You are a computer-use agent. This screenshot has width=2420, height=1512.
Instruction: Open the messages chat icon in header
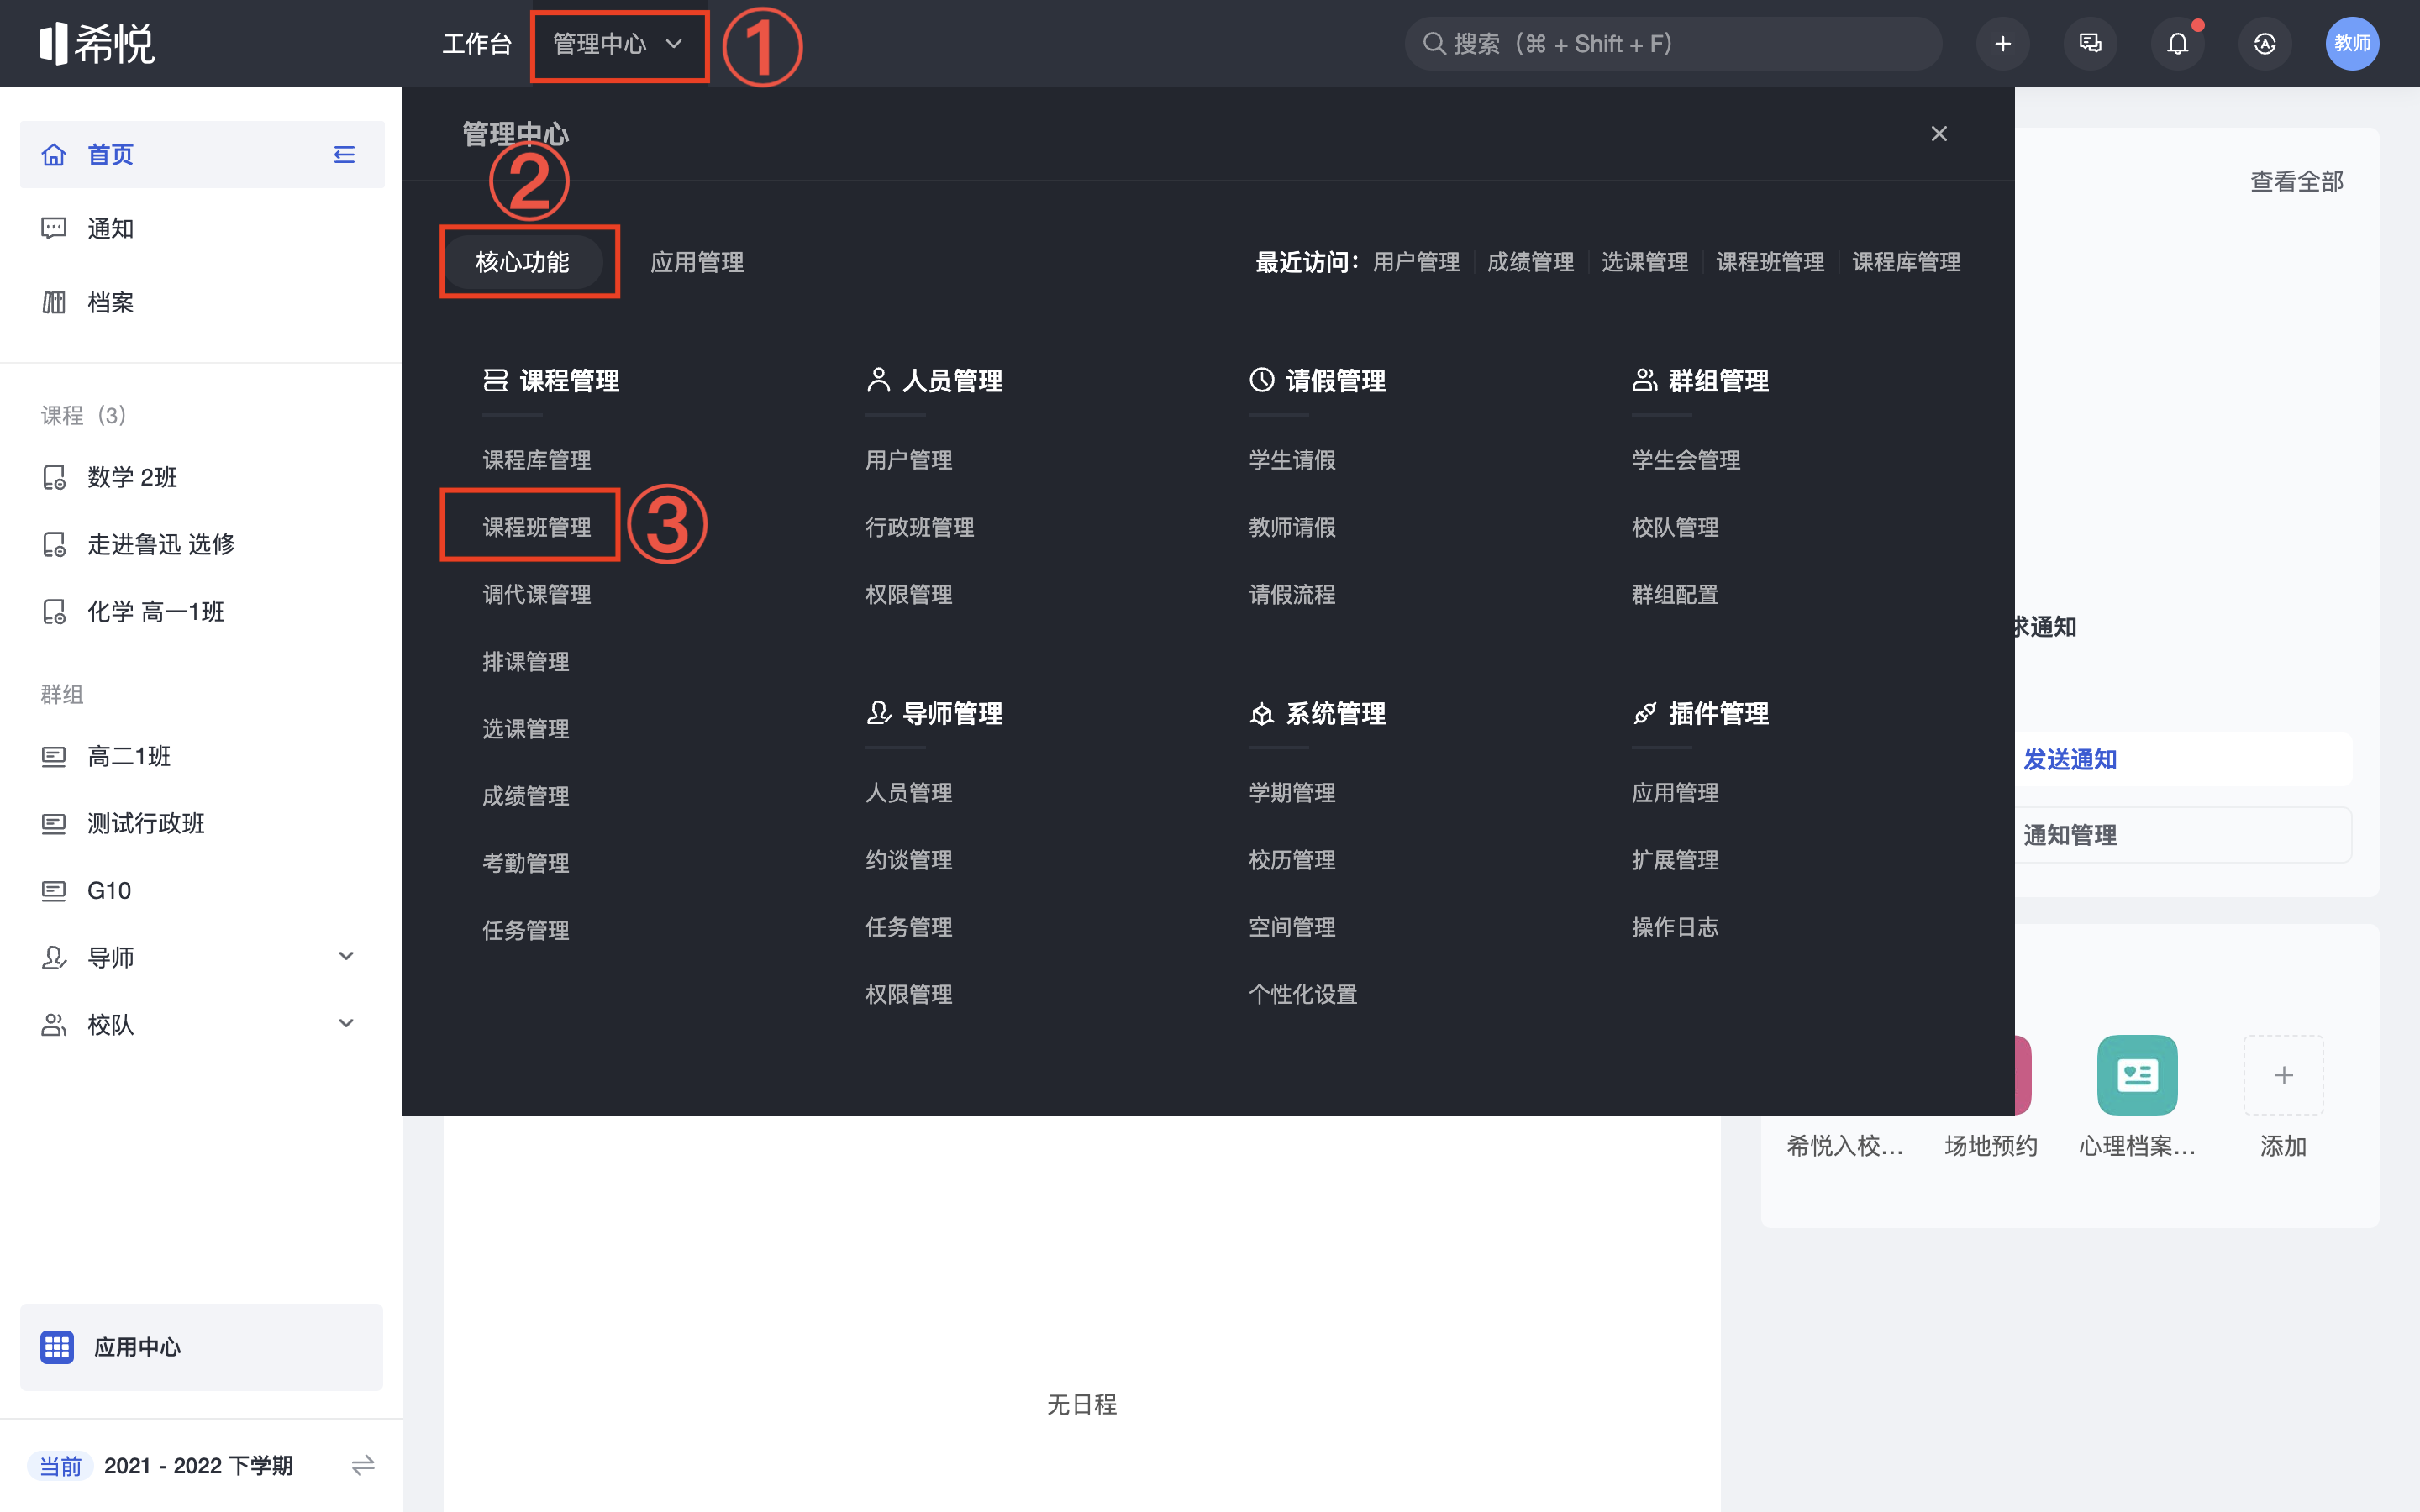pos(2090,44)
